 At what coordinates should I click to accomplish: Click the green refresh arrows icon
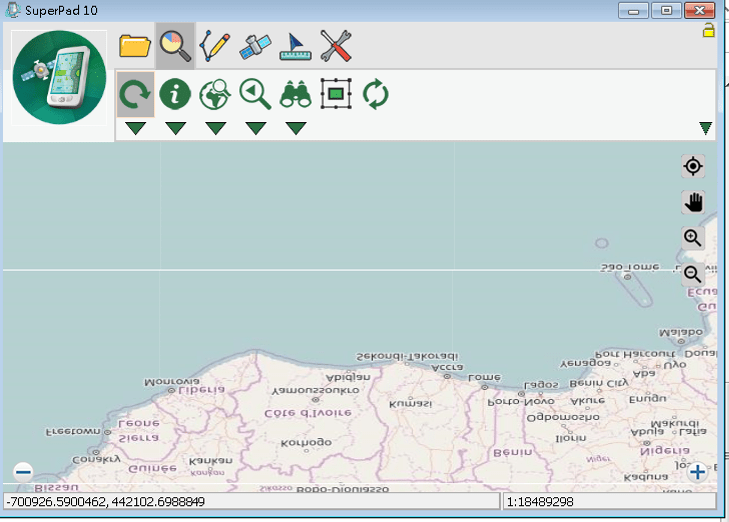click(376, 94)
